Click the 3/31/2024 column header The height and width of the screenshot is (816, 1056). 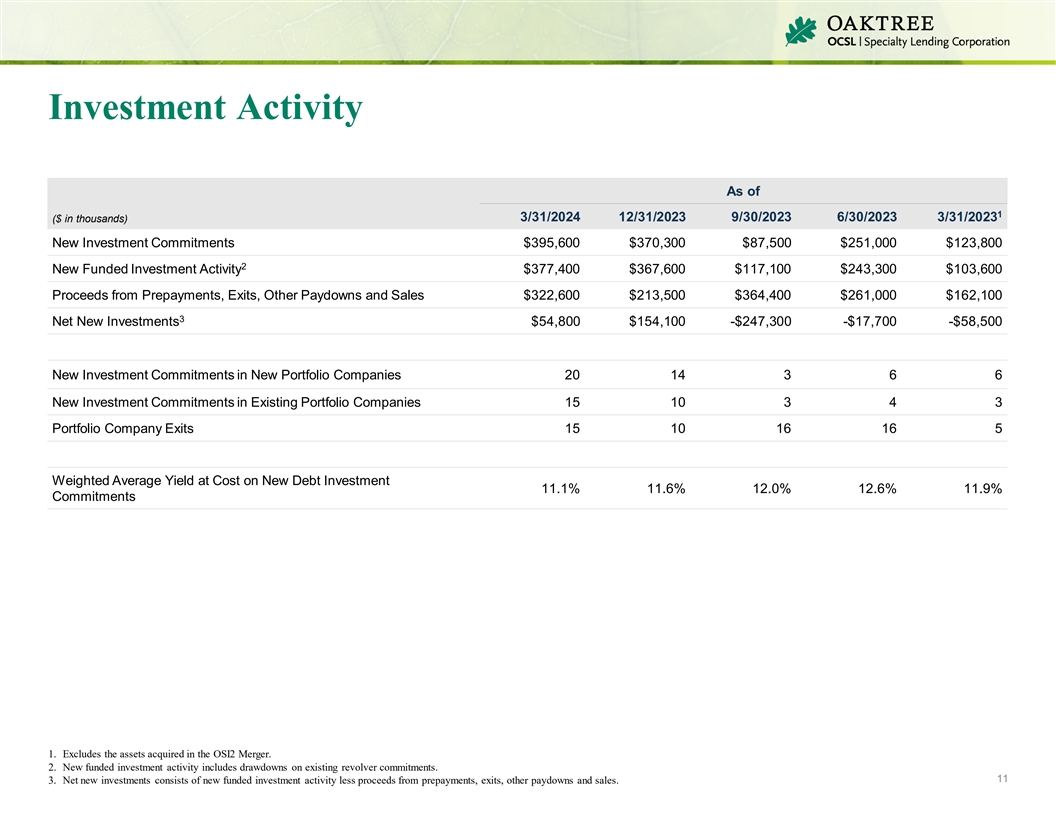click(549, 217)
